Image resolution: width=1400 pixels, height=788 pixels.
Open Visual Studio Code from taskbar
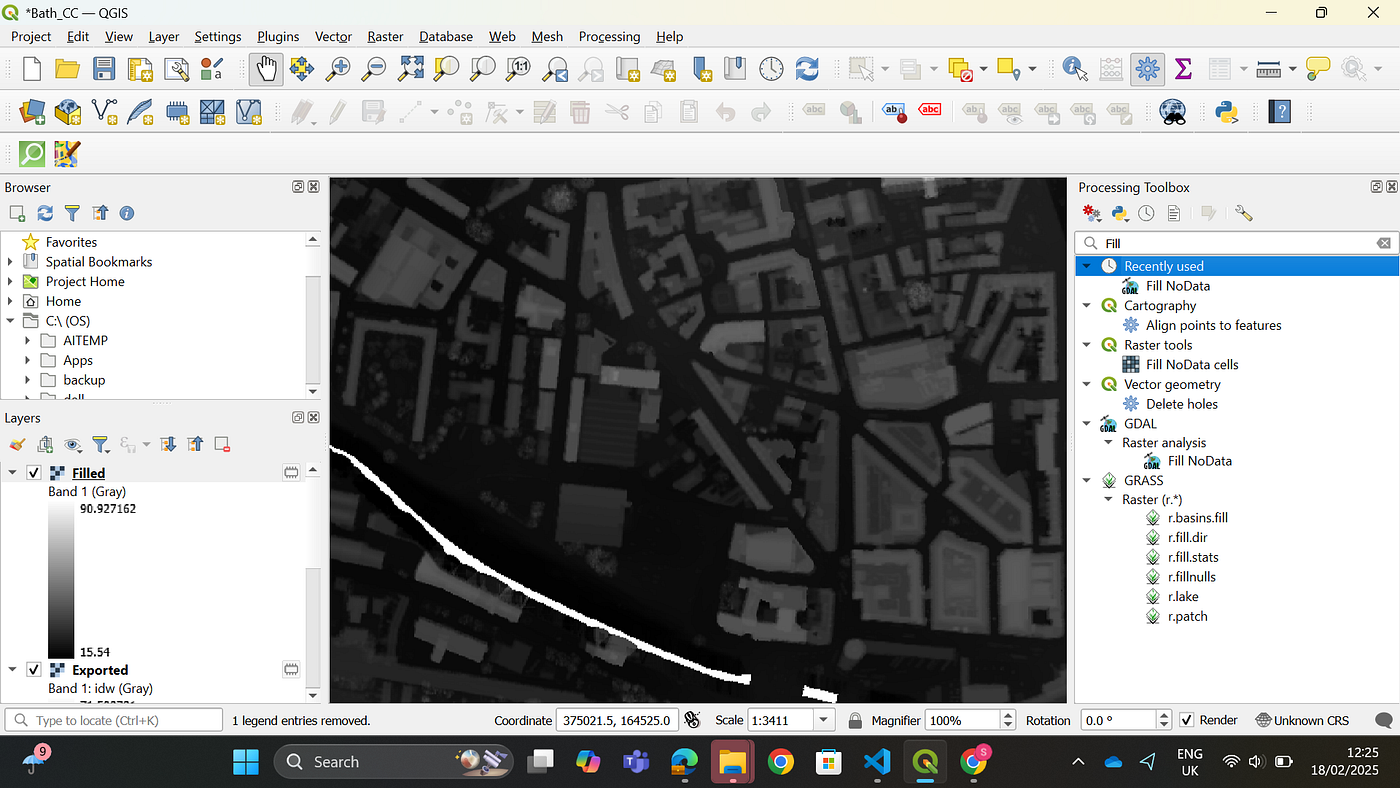point(876,762)
